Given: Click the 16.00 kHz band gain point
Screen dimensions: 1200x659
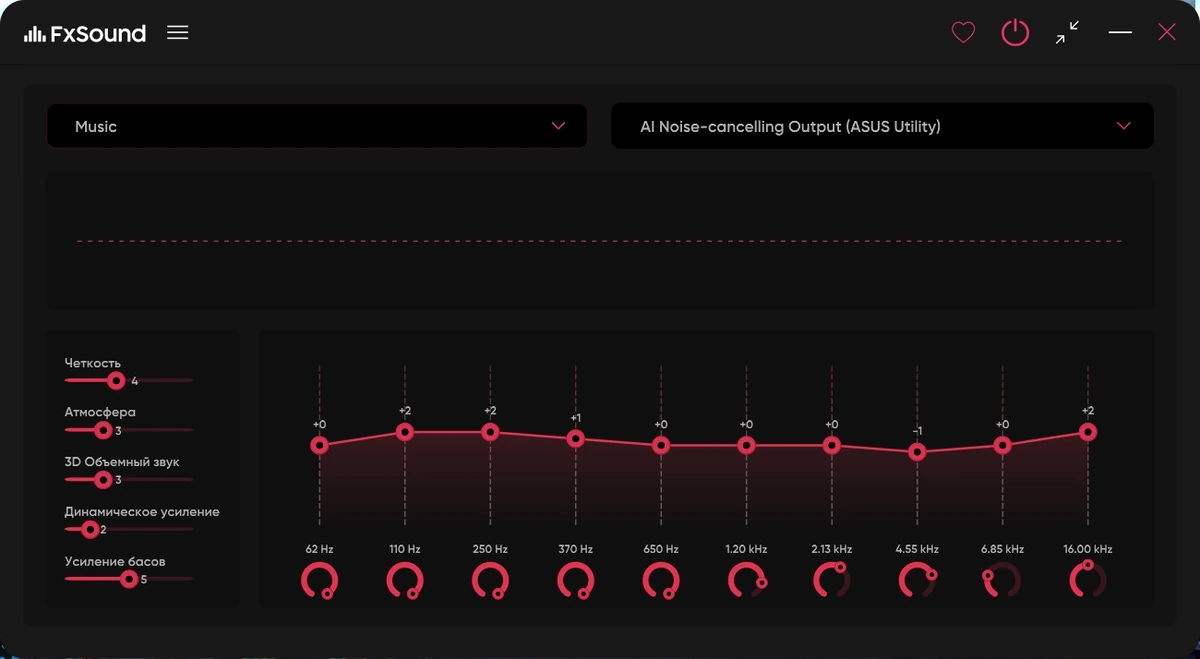Looking at the screenshot, I should (1087, 432).
